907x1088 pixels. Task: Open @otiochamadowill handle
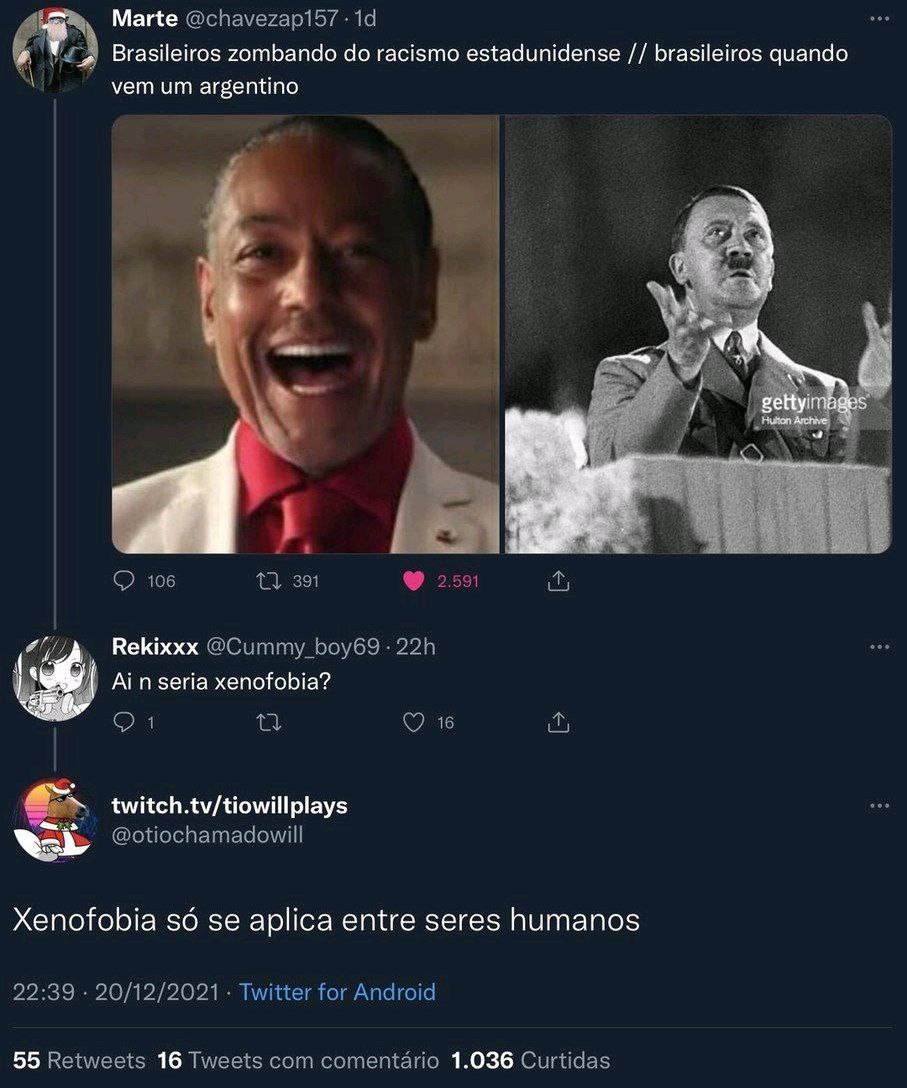pos(207,835)
